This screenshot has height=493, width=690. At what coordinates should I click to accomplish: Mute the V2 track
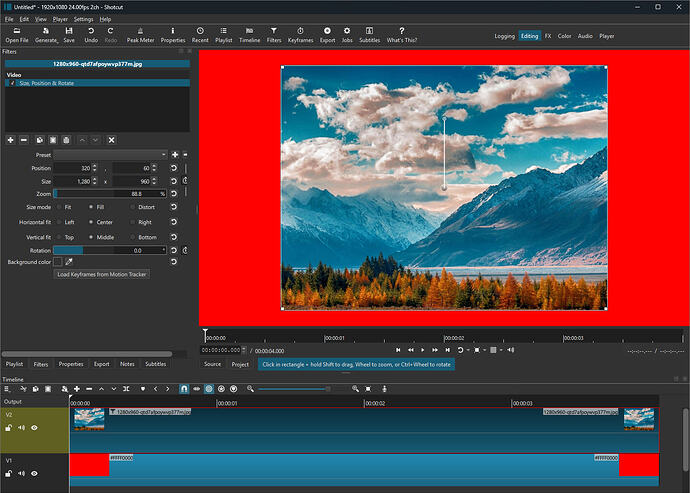point(21,427)
